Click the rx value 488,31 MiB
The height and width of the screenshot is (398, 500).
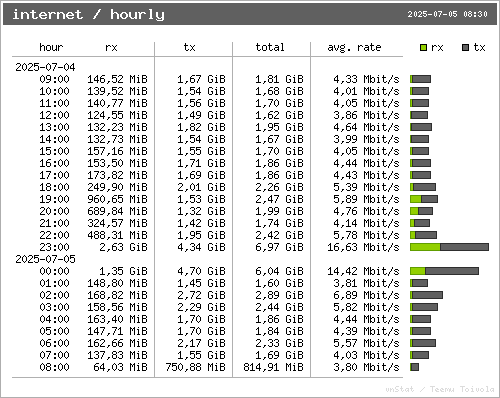117,235
